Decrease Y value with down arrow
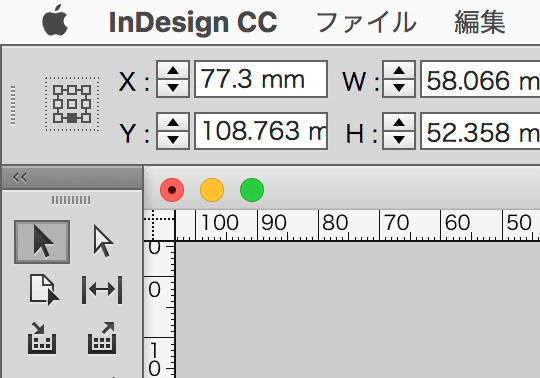Image resolution: width=540 pixels, height=378 pixels. coord(173,140)
